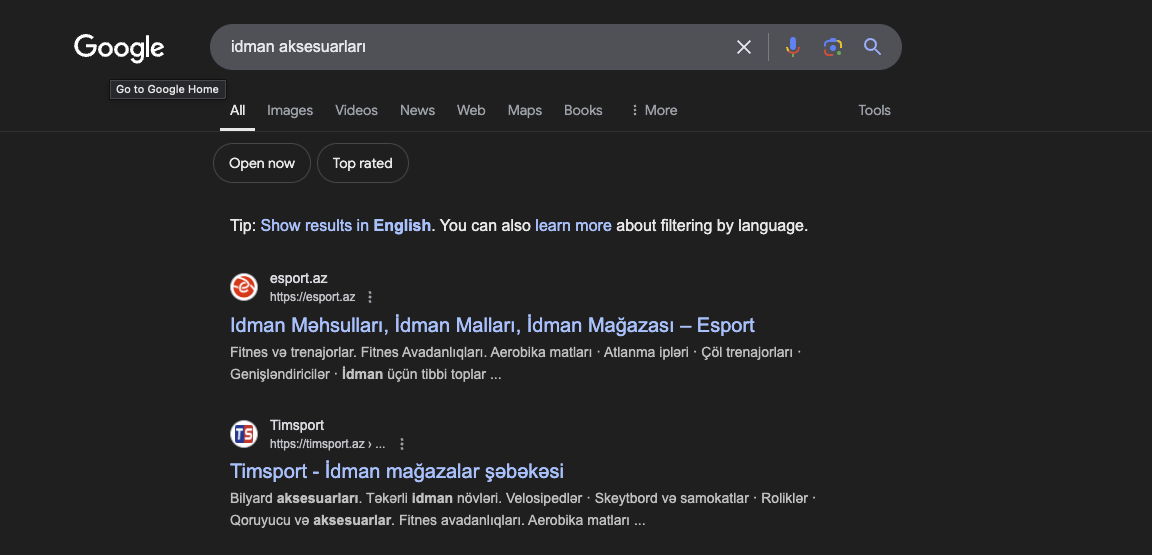Click the Esport snippet starting 'Fitnes və trenajorlar'
1152x555 pixels.
tap(515, 364)
